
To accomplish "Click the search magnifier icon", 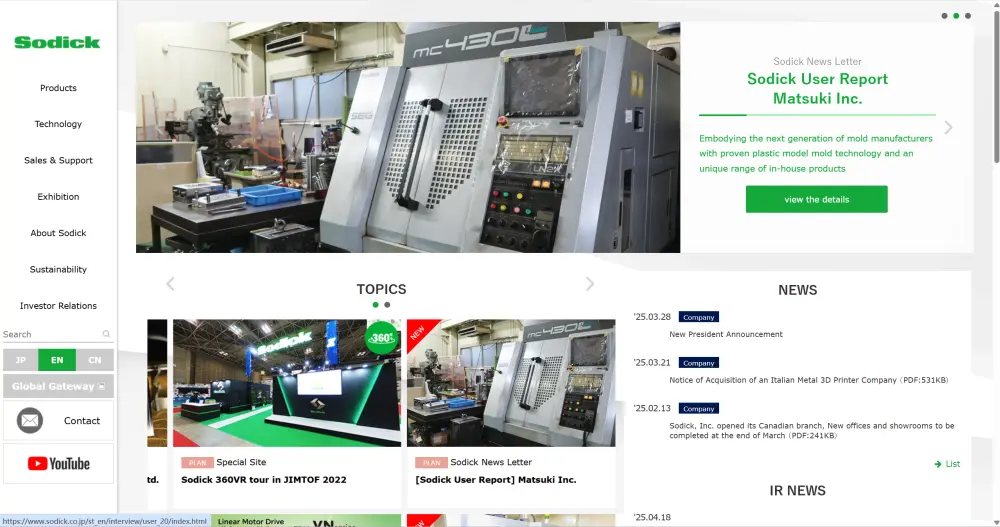I will click(106, 335).
